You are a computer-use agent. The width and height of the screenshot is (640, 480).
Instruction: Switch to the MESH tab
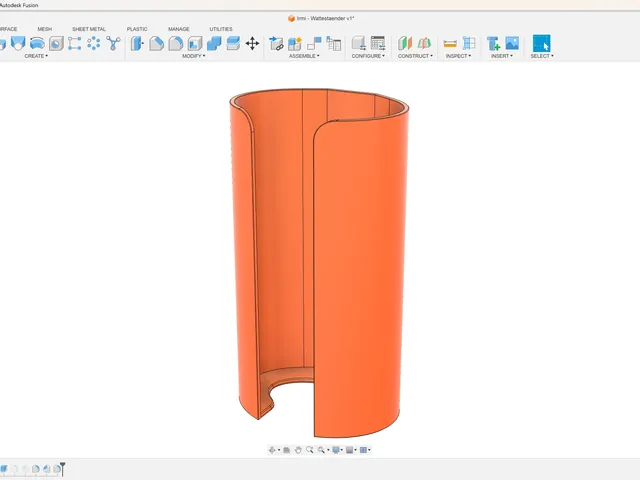coord(44,29)
